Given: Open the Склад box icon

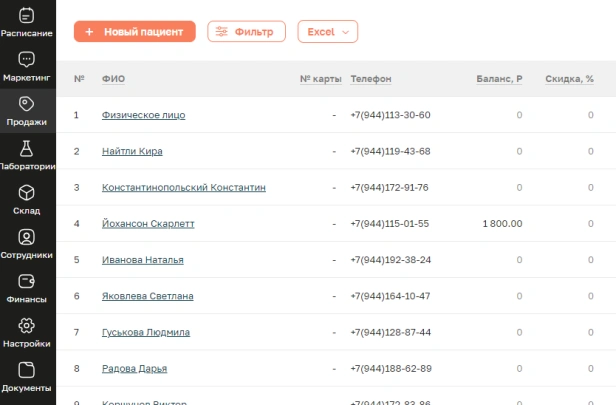Looking at the screenshot, I should [x=27, y=193].
